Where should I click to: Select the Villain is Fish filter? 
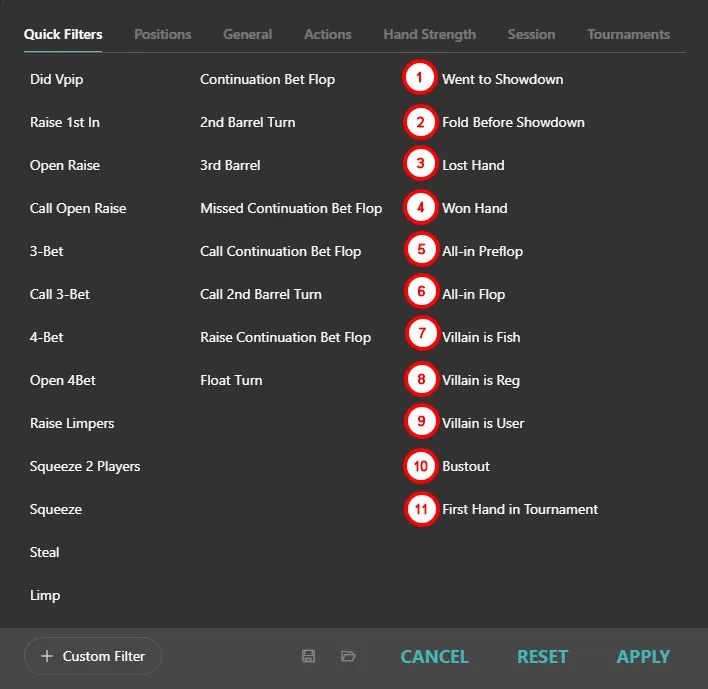click(481, 337)
